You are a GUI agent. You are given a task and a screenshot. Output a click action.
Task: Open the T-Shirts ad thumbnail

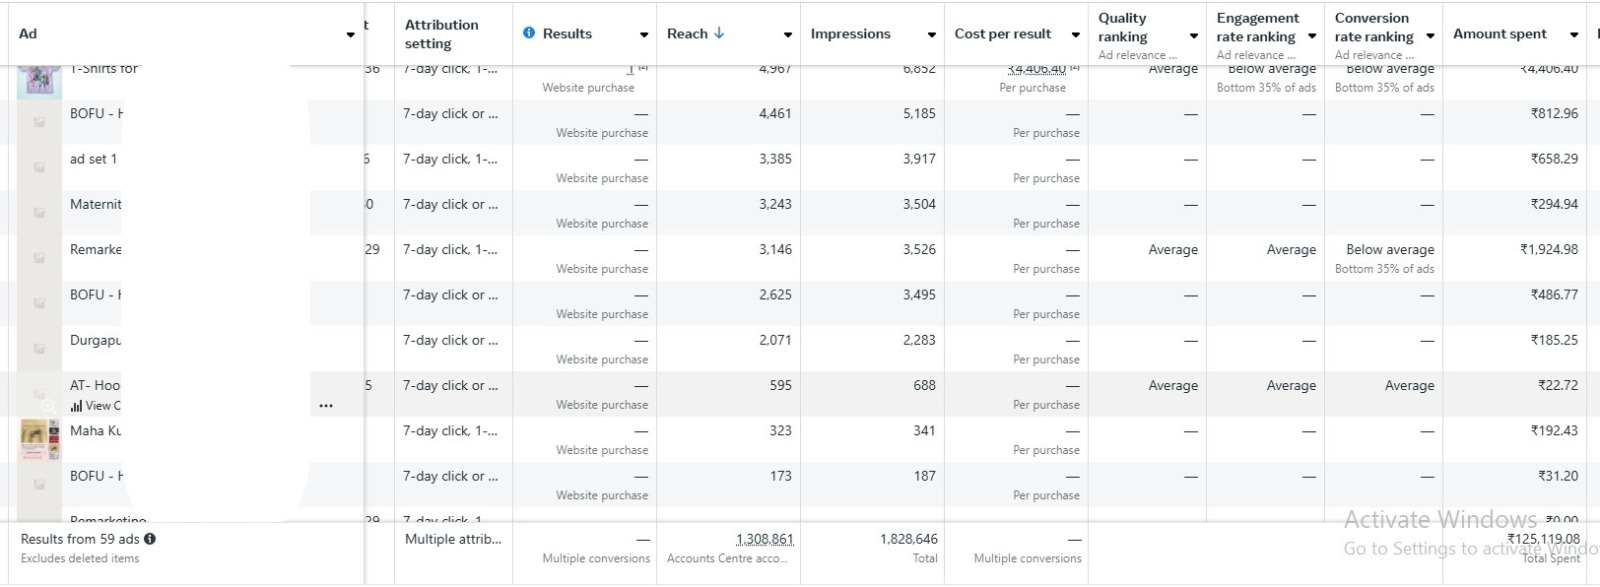pos(39,79)
